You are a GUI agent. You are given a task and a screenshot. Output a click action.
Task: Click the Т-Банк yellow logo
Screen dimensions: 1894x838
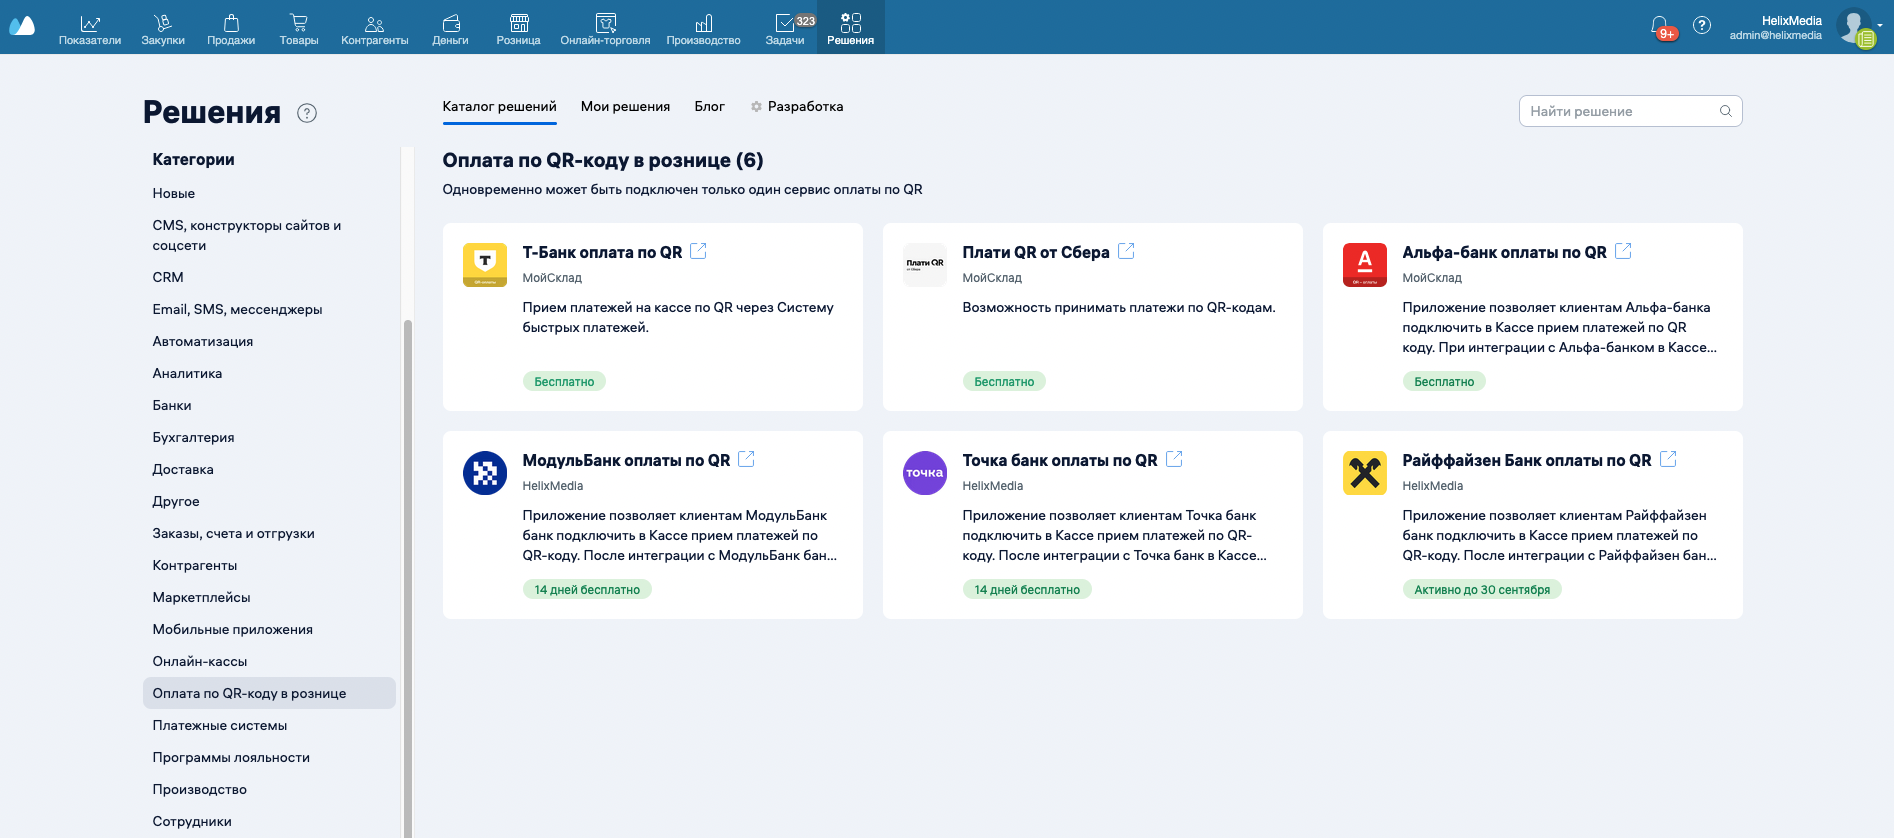coord(485,265)
